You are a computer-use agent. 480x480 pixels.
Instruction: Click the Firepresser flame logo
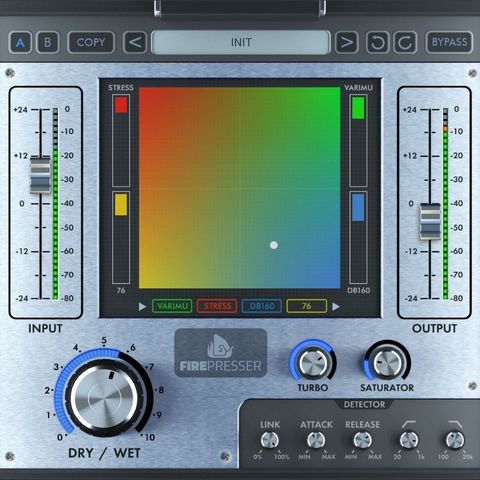pyautogui.click(x=220, y=346)
